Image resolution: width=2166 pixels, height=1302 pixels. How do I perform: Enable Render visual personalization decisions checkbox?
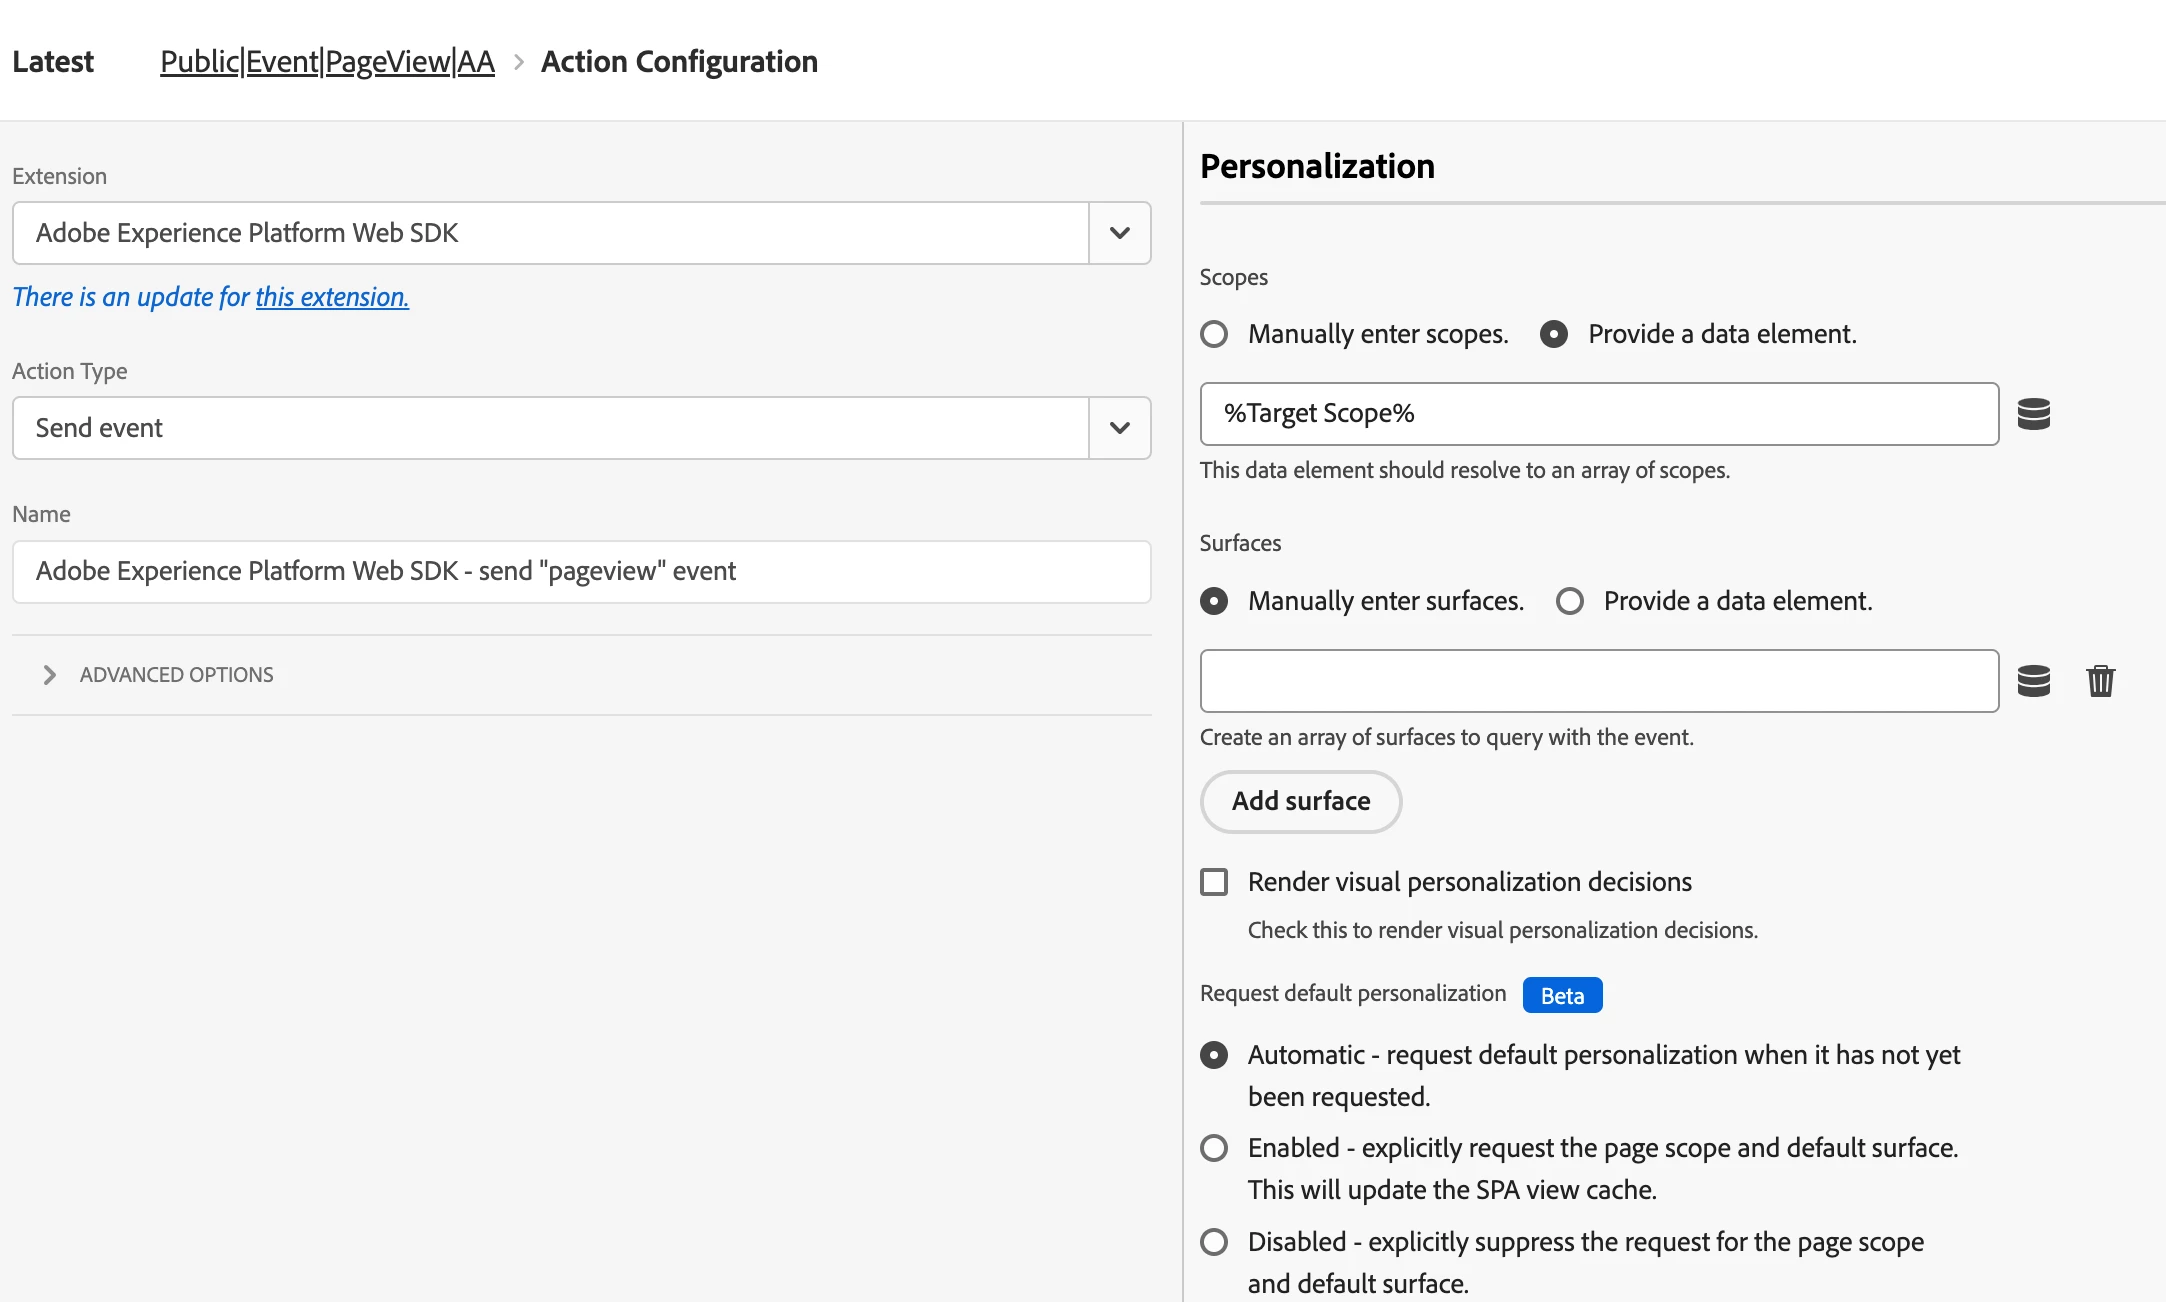[x=1214, y=882]
